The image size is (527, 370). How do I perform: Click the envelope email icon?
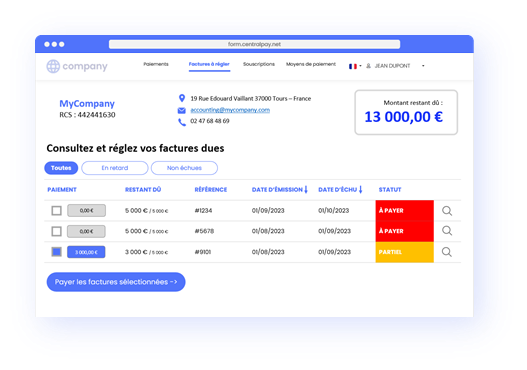tap(181, 110)
